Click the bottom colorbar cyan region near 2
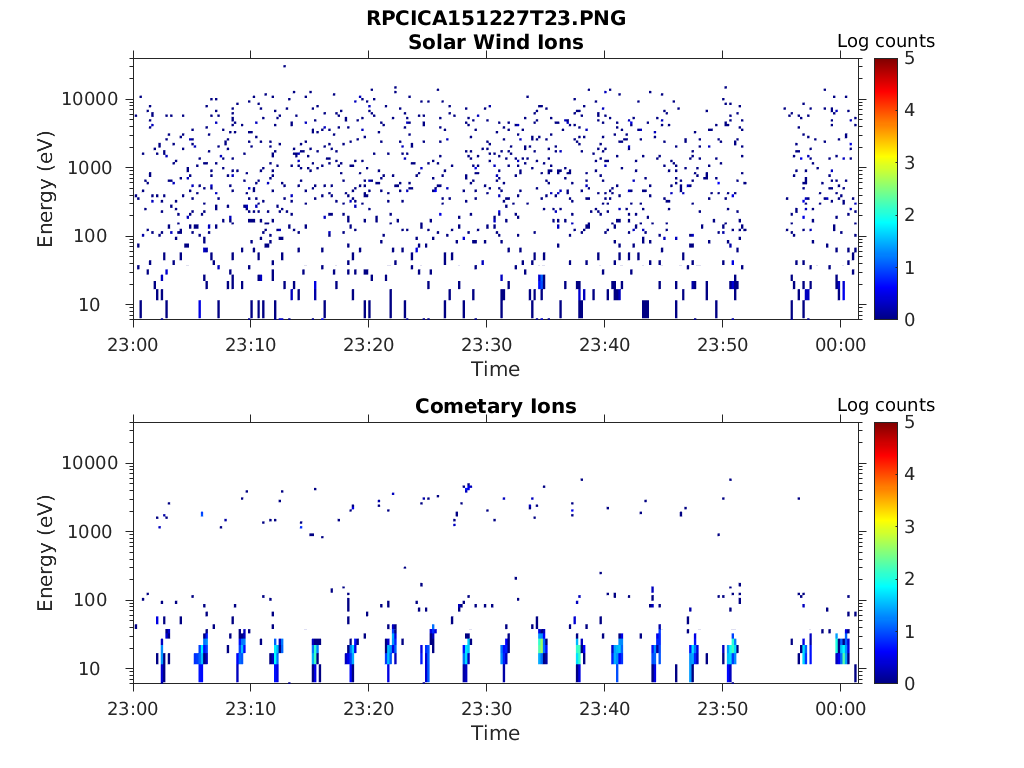1024x768 pixels. point(886,579)
